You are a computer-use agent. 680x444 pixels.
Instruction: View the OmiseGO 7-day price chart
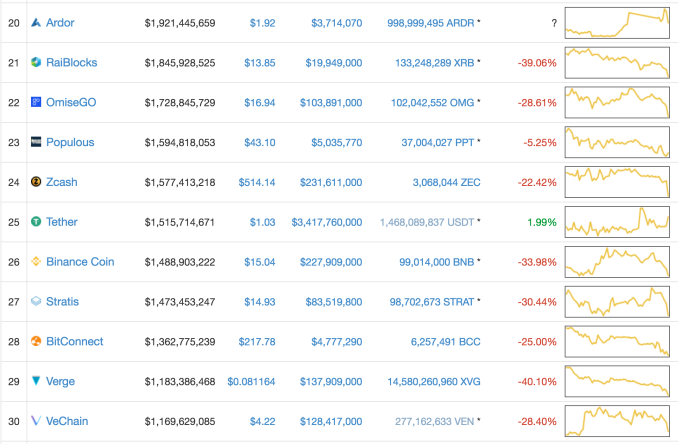coord(617,102)
